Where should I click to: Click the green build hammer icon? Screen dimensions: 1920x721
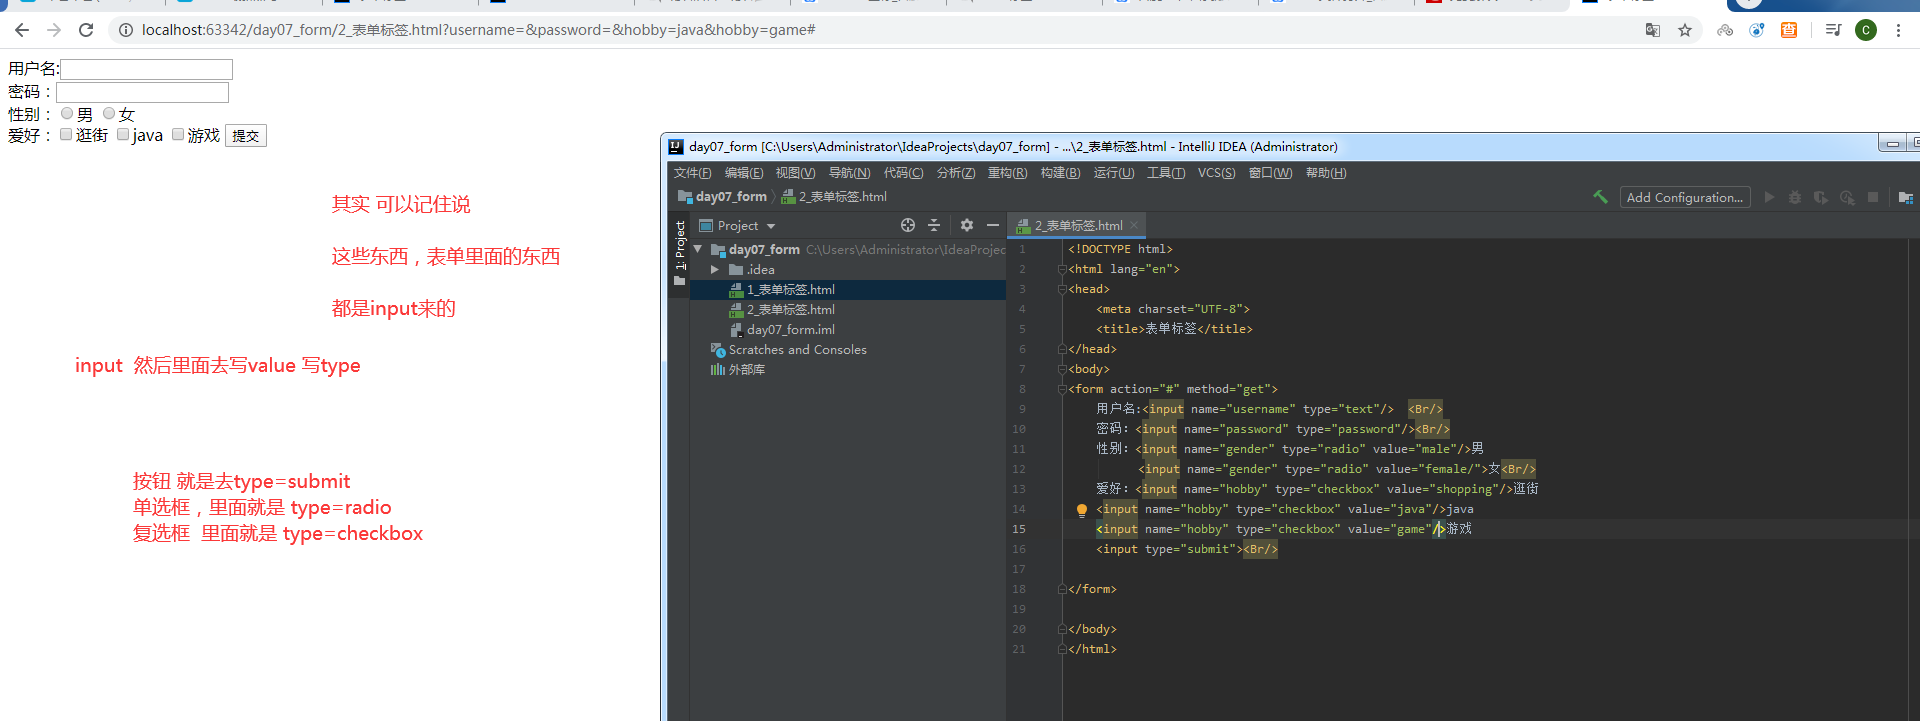point(1600,197)
